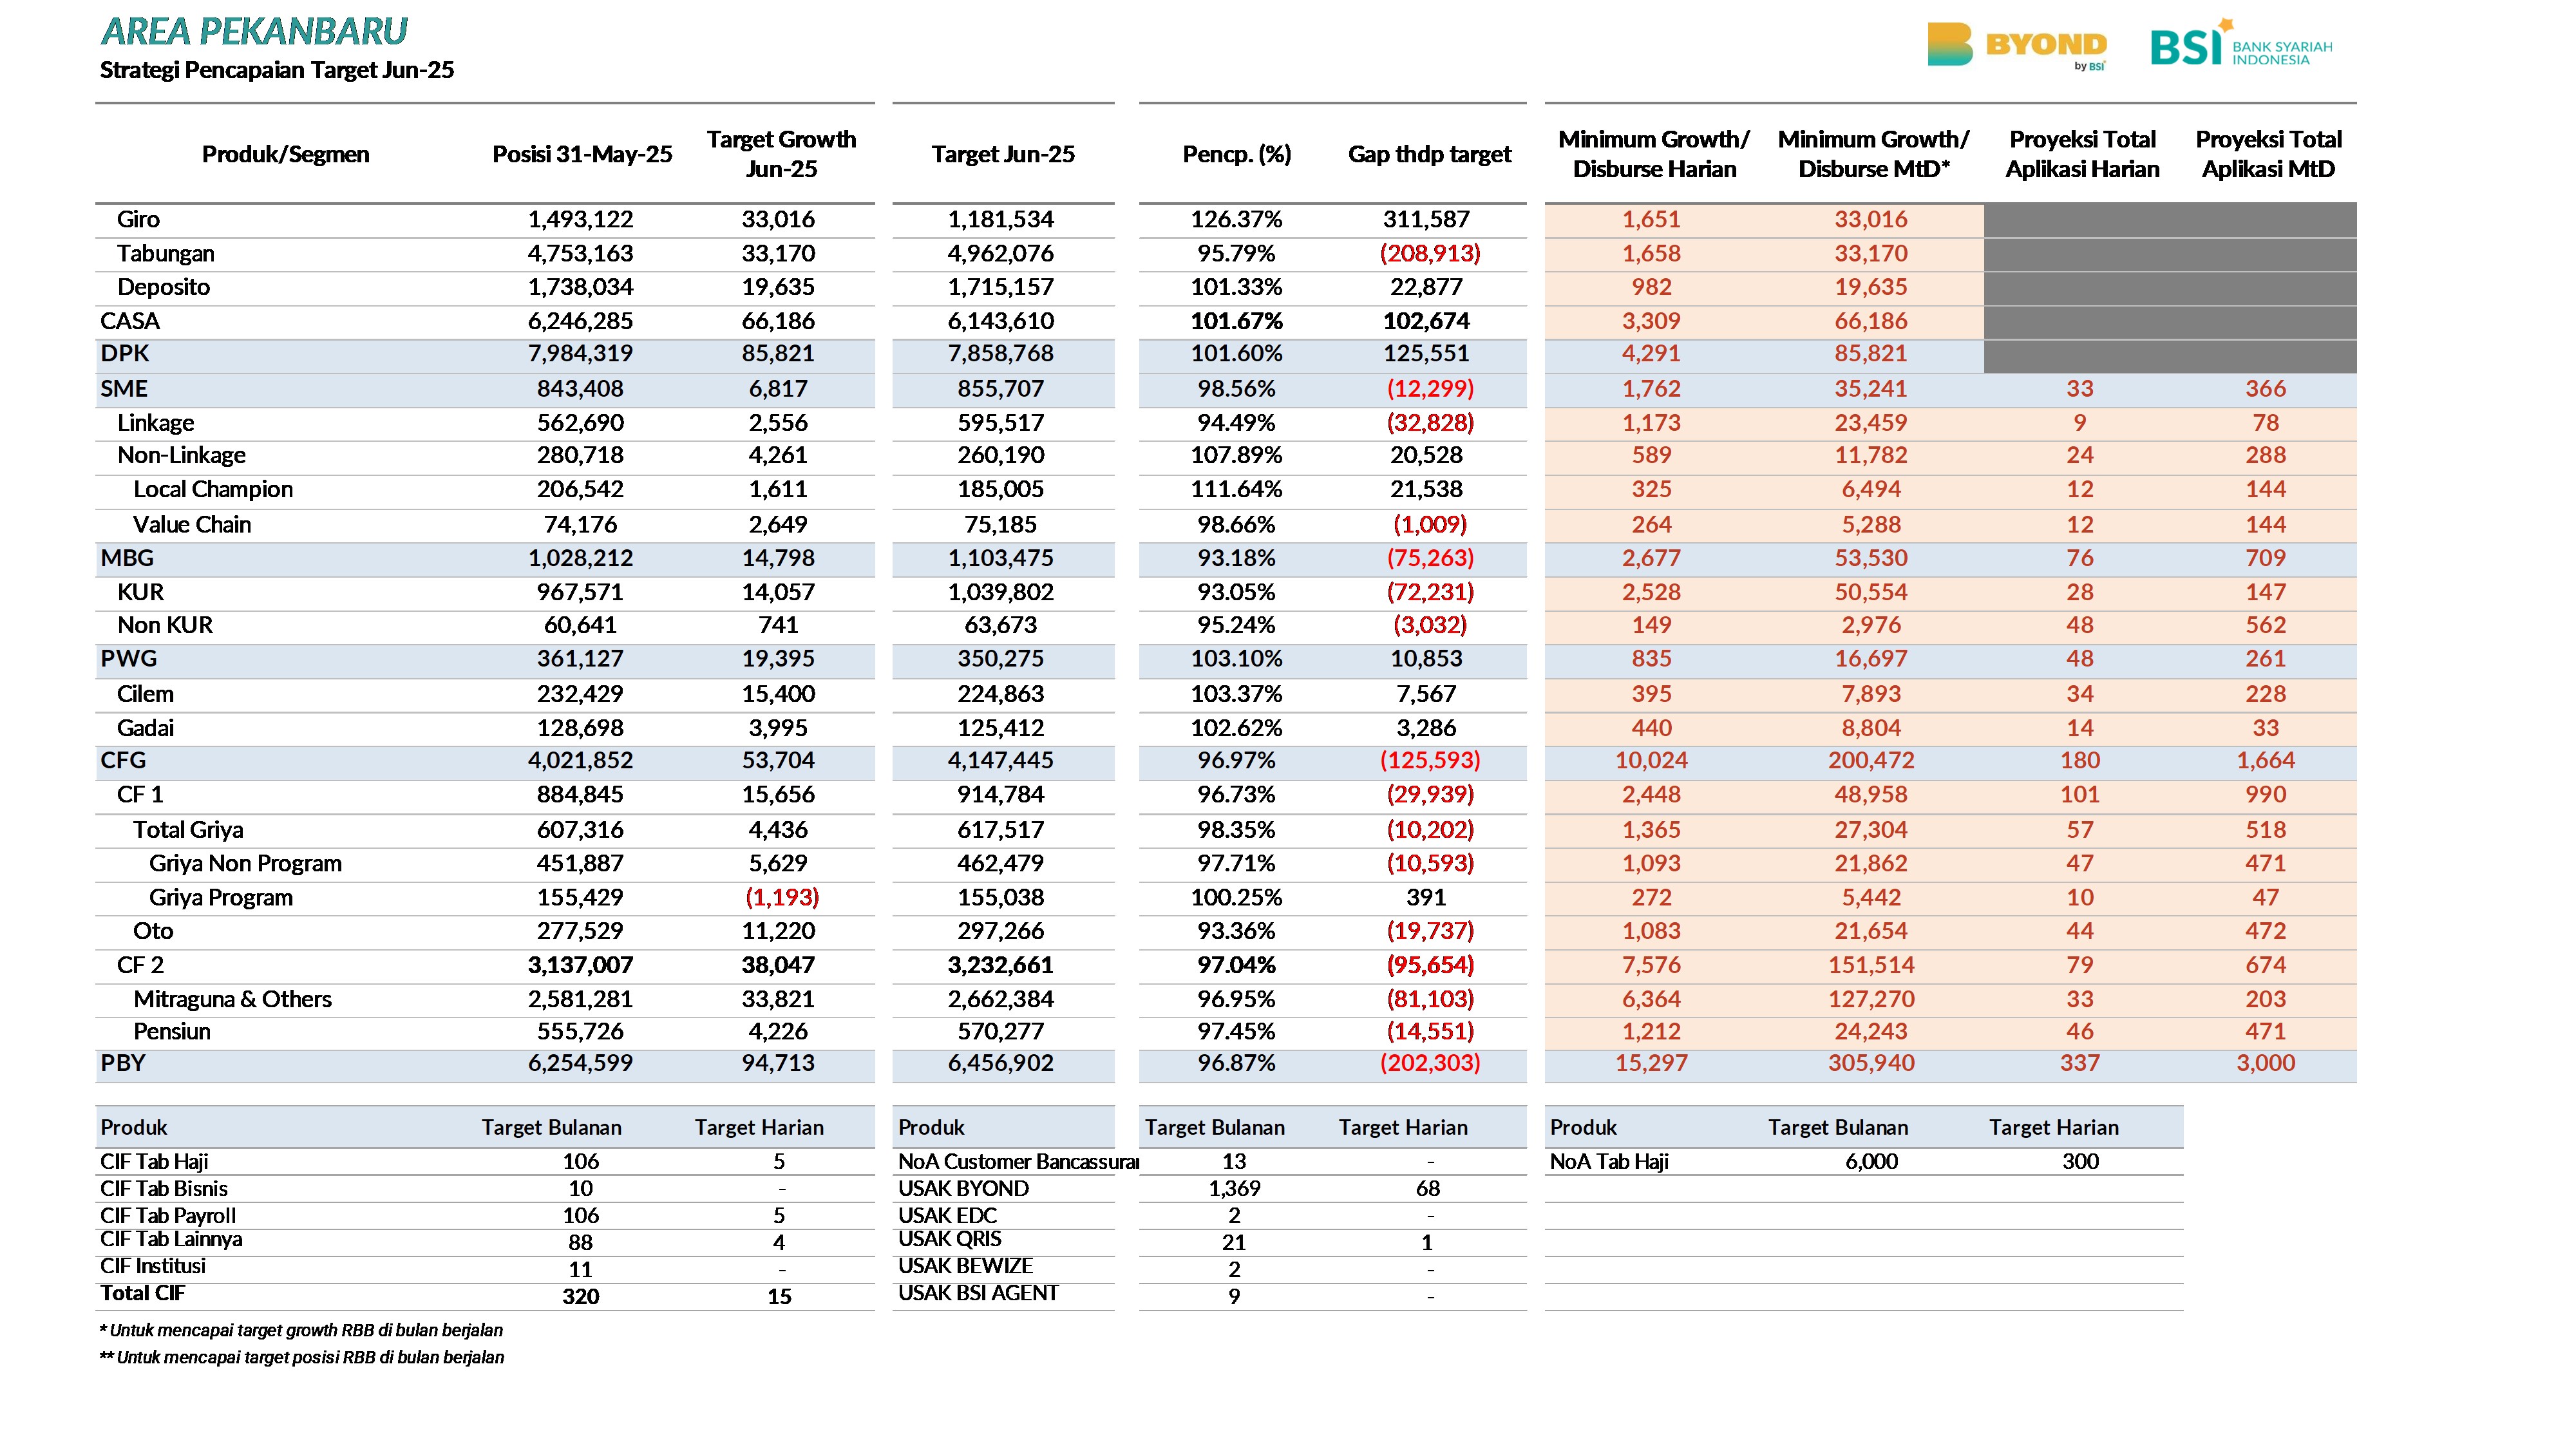
Task: Select the Tabungan row label
Action: tap(165, 253)
